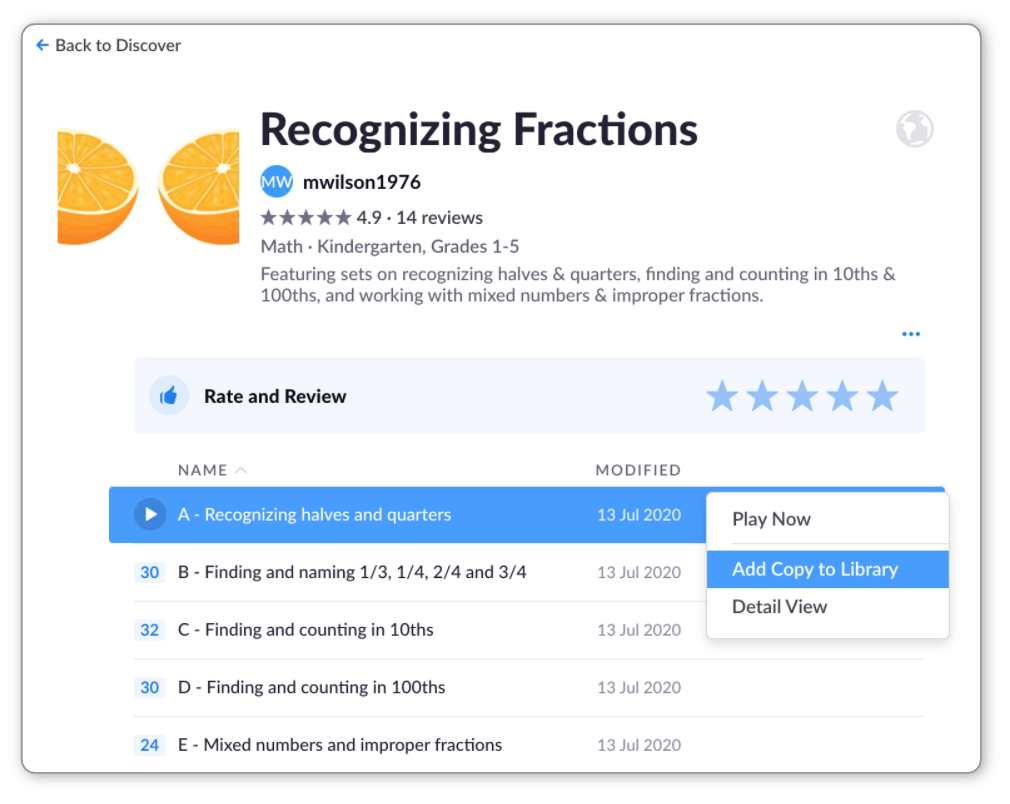Click the MW user avatar
Viewport: 1010px width, 804px height.
point(276,182)
